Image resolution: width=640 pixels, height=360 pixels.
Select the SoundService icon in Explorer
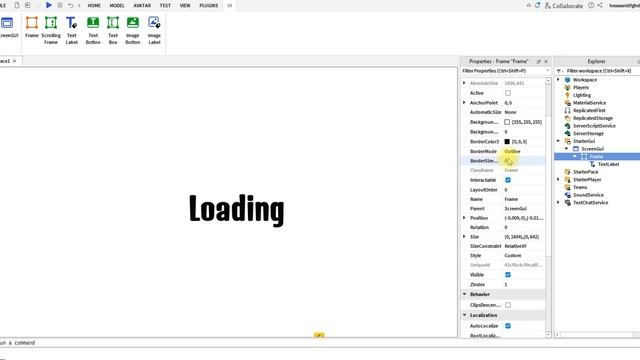click(x=567, y=195)
